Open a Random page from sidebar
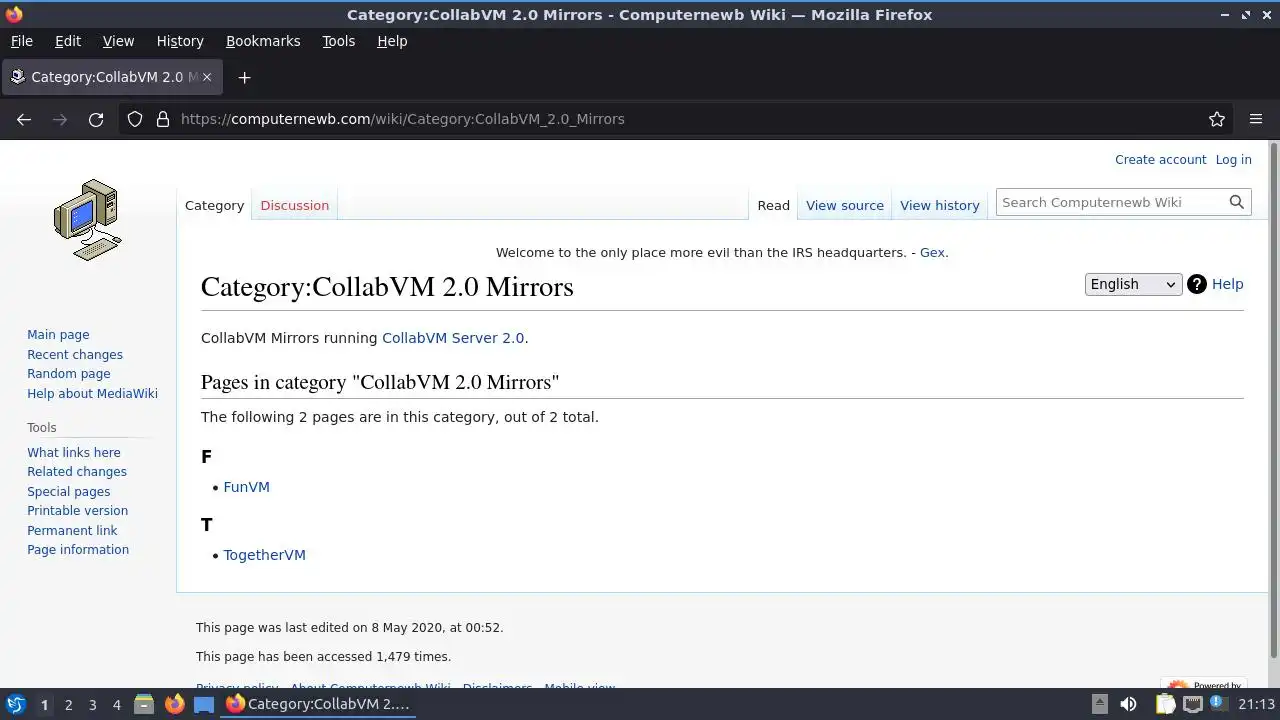This screenshot has height=720, width=1280. click(69, 374)
